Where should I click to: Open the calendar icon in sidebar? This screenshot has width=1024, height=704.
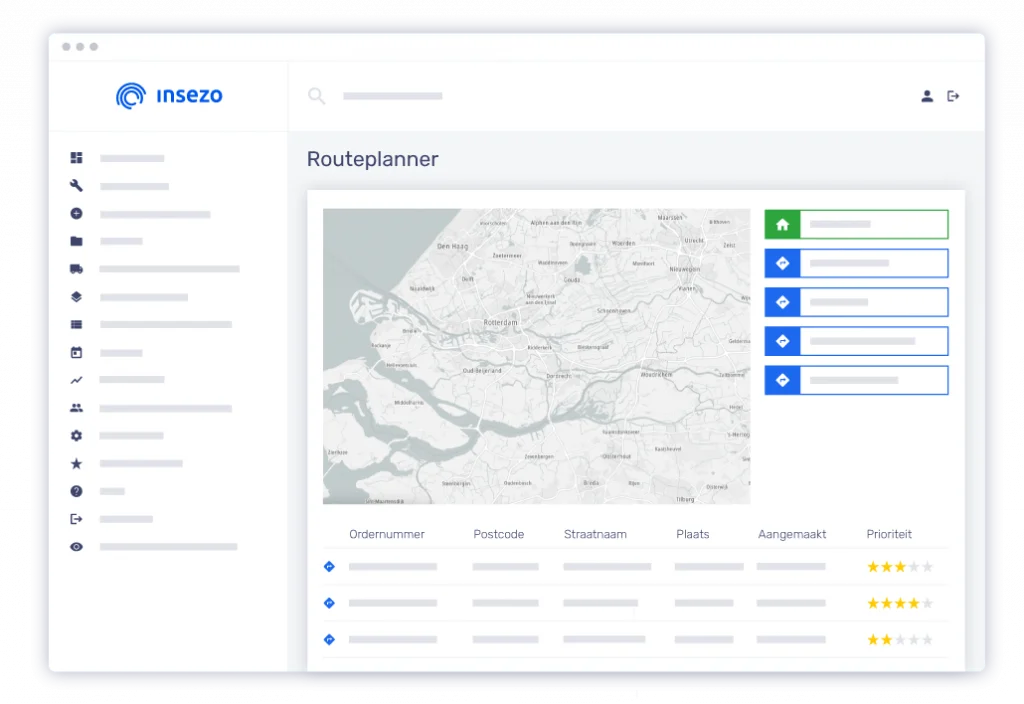(76, 353)
